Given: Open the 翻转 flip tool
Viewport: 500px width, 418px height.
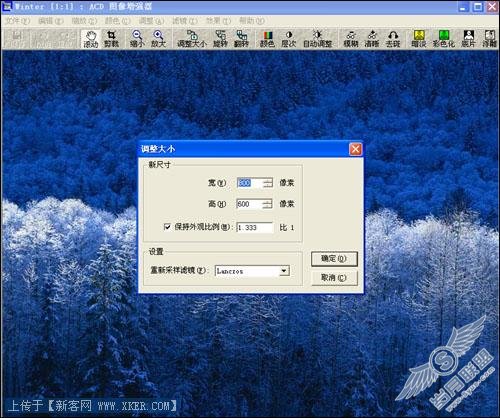Looking at the screenshot, I should click(x=241, y=39).
